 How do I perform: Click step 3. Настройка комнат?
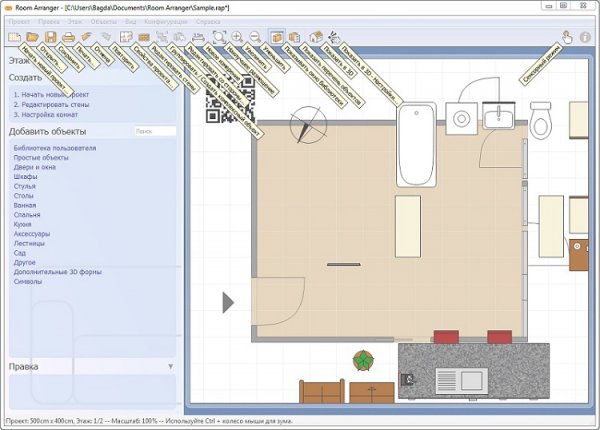point(46,114)
